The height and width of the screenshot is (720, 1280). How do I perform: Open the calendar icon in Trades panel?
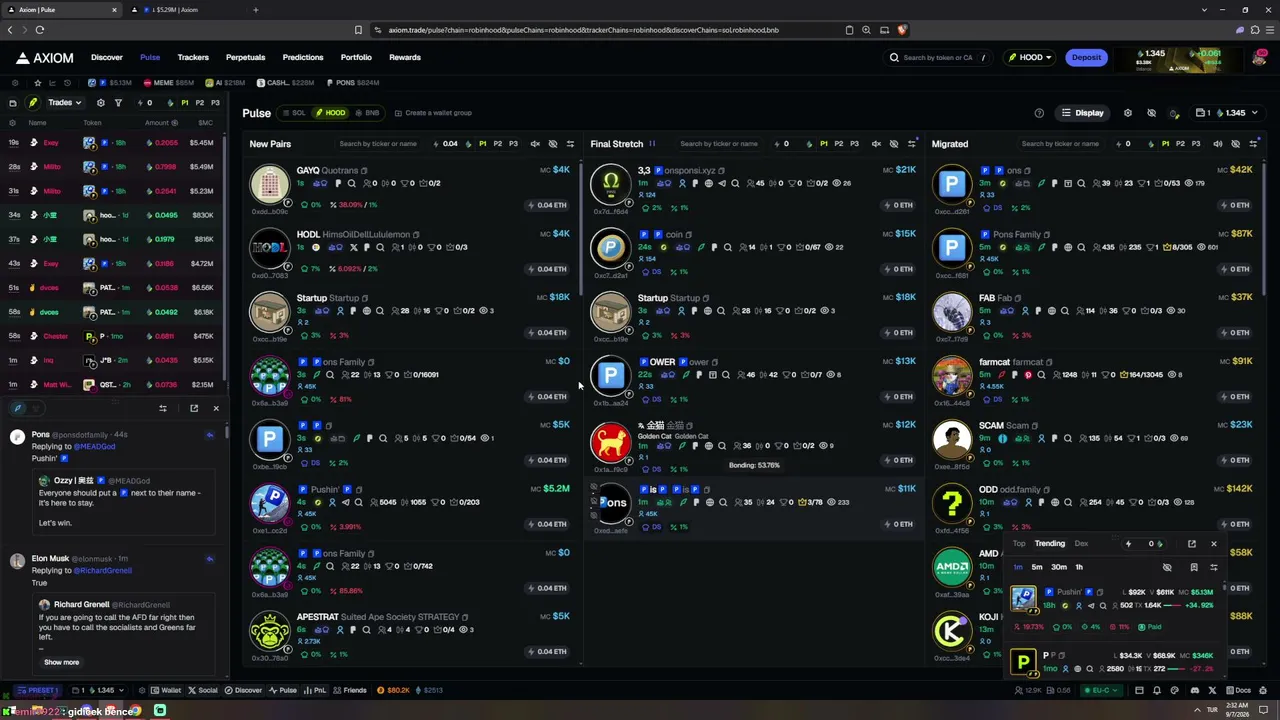[12, 103]
